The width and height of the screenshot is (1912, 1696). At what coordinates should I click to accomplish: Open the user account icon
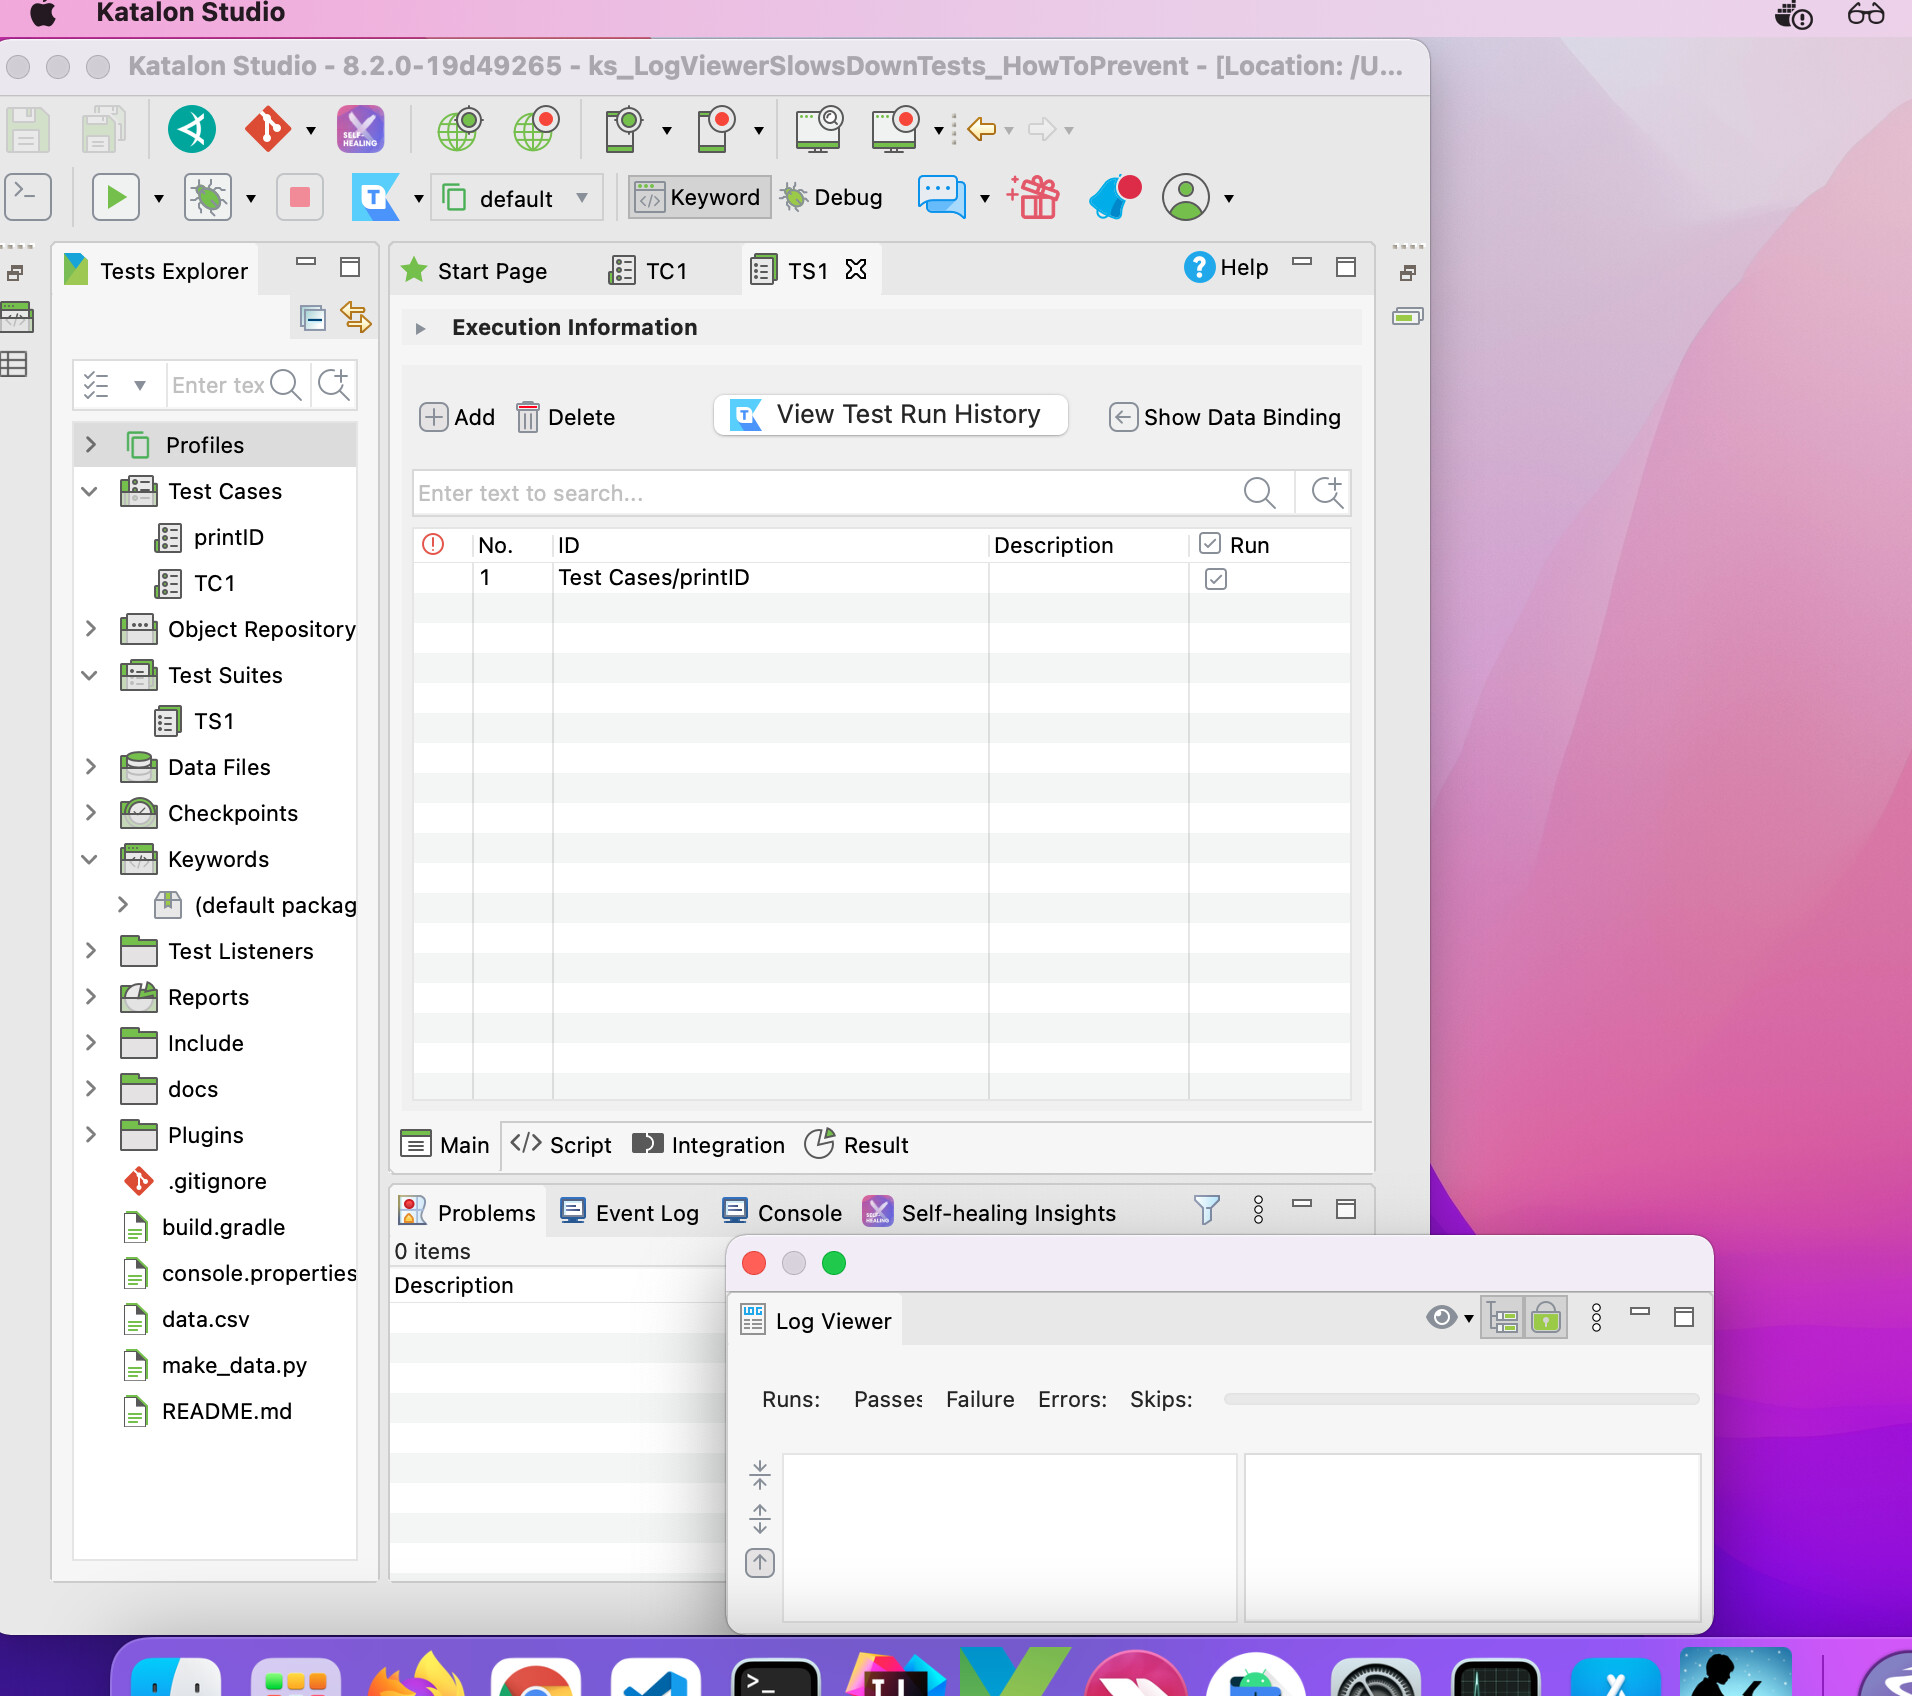pyautogui.click(x=1186, y=197)
